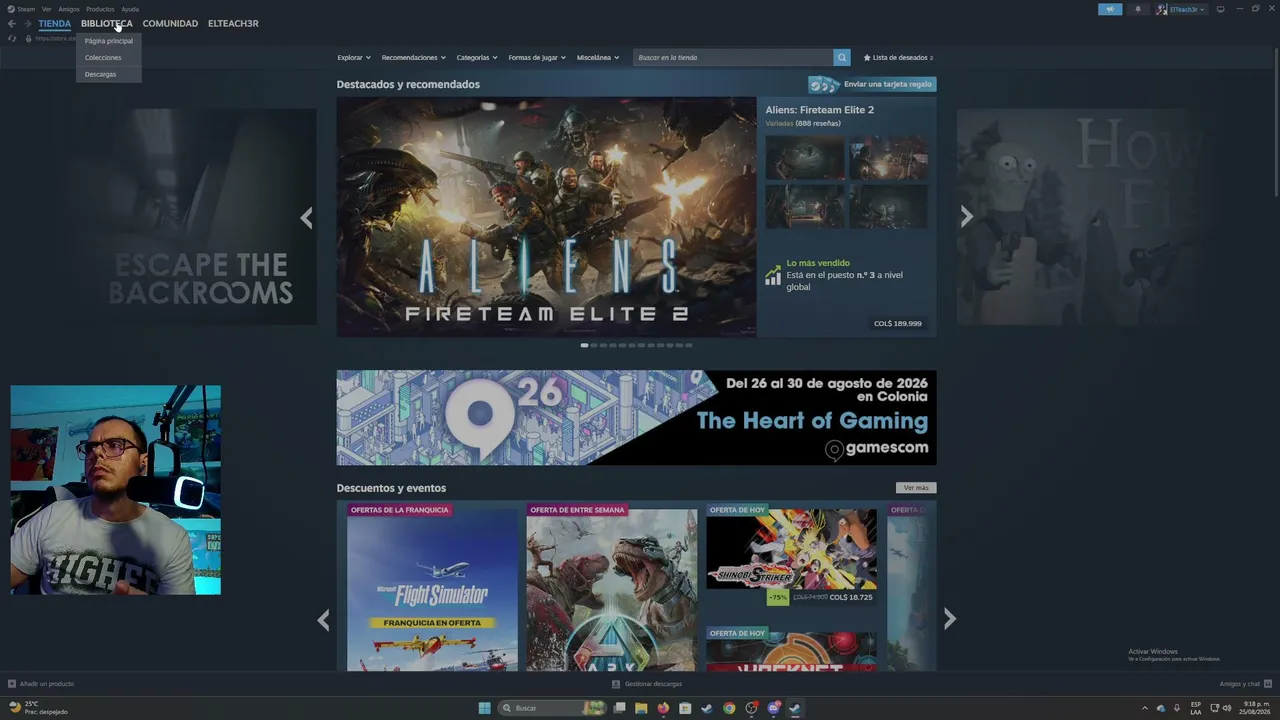1280x720 pixels.
Task: Select the first carousel page dot
Action: coord(584,345)
